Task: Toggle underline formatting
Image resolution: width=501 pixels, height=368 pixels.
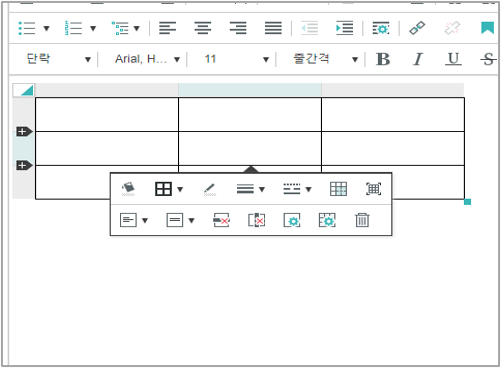Action: (453, 59)
